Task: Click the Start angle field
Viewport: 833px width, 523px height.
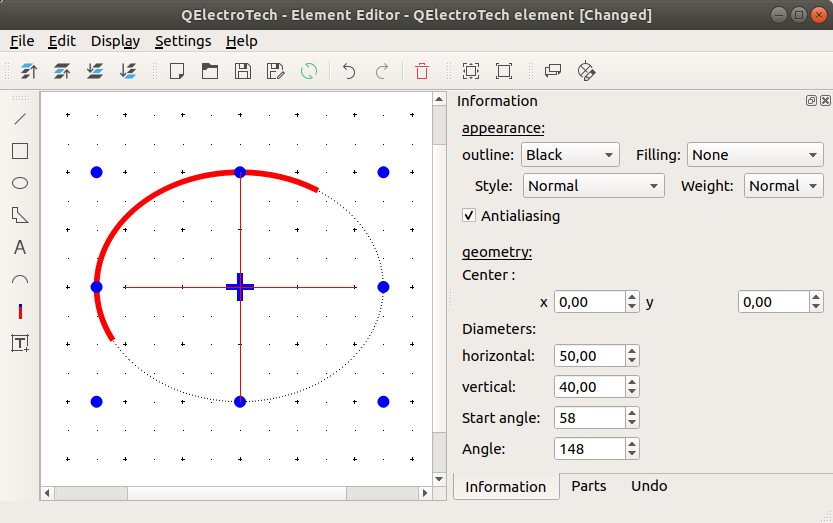Action: tap(590, 418)
